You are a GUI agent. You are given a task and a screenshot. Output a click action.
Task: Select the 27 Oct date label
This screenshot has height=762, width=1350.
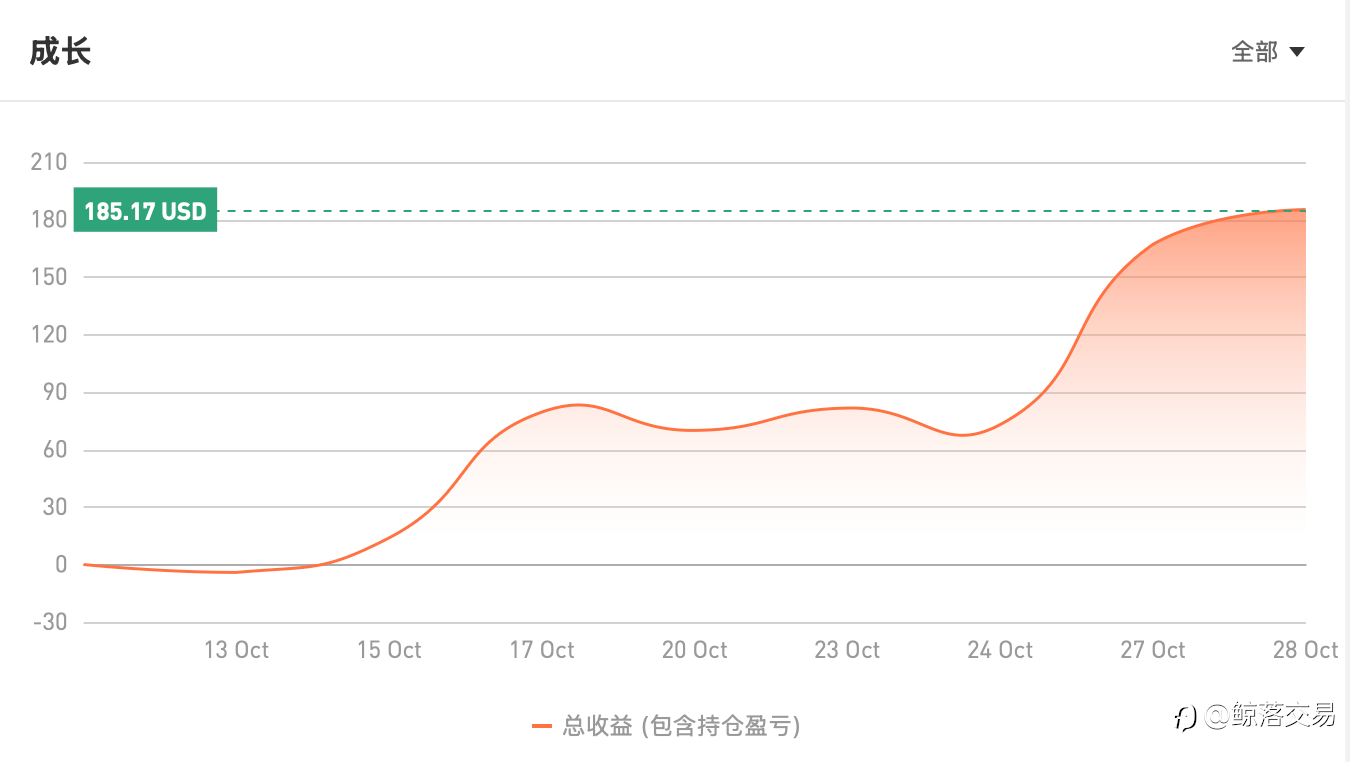[x=1153, y=650]
